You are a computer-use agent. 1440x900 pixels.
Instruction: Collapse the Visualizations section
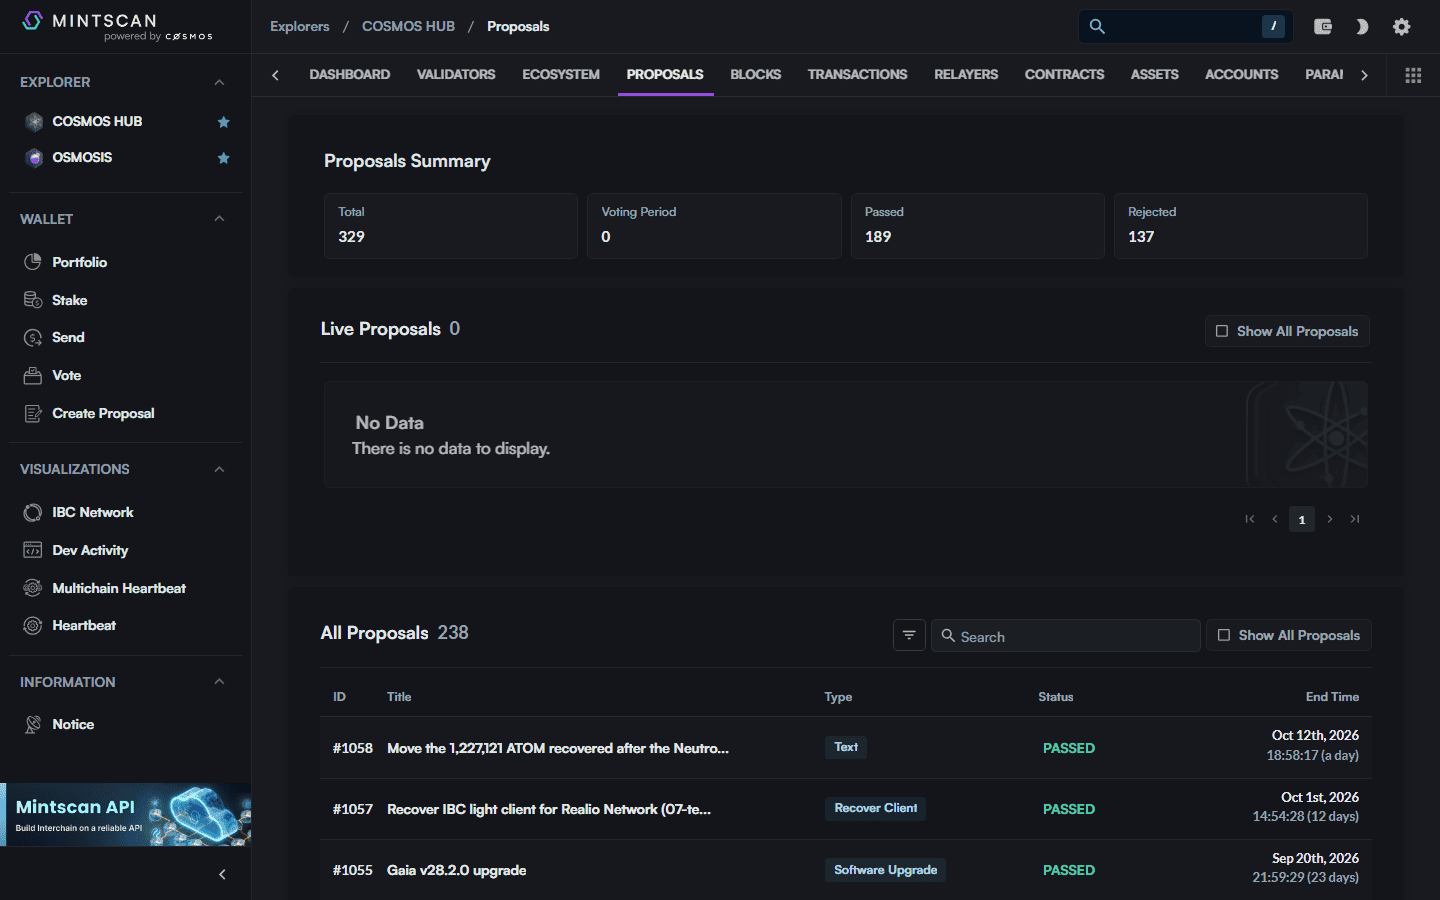tap(219, 469)
